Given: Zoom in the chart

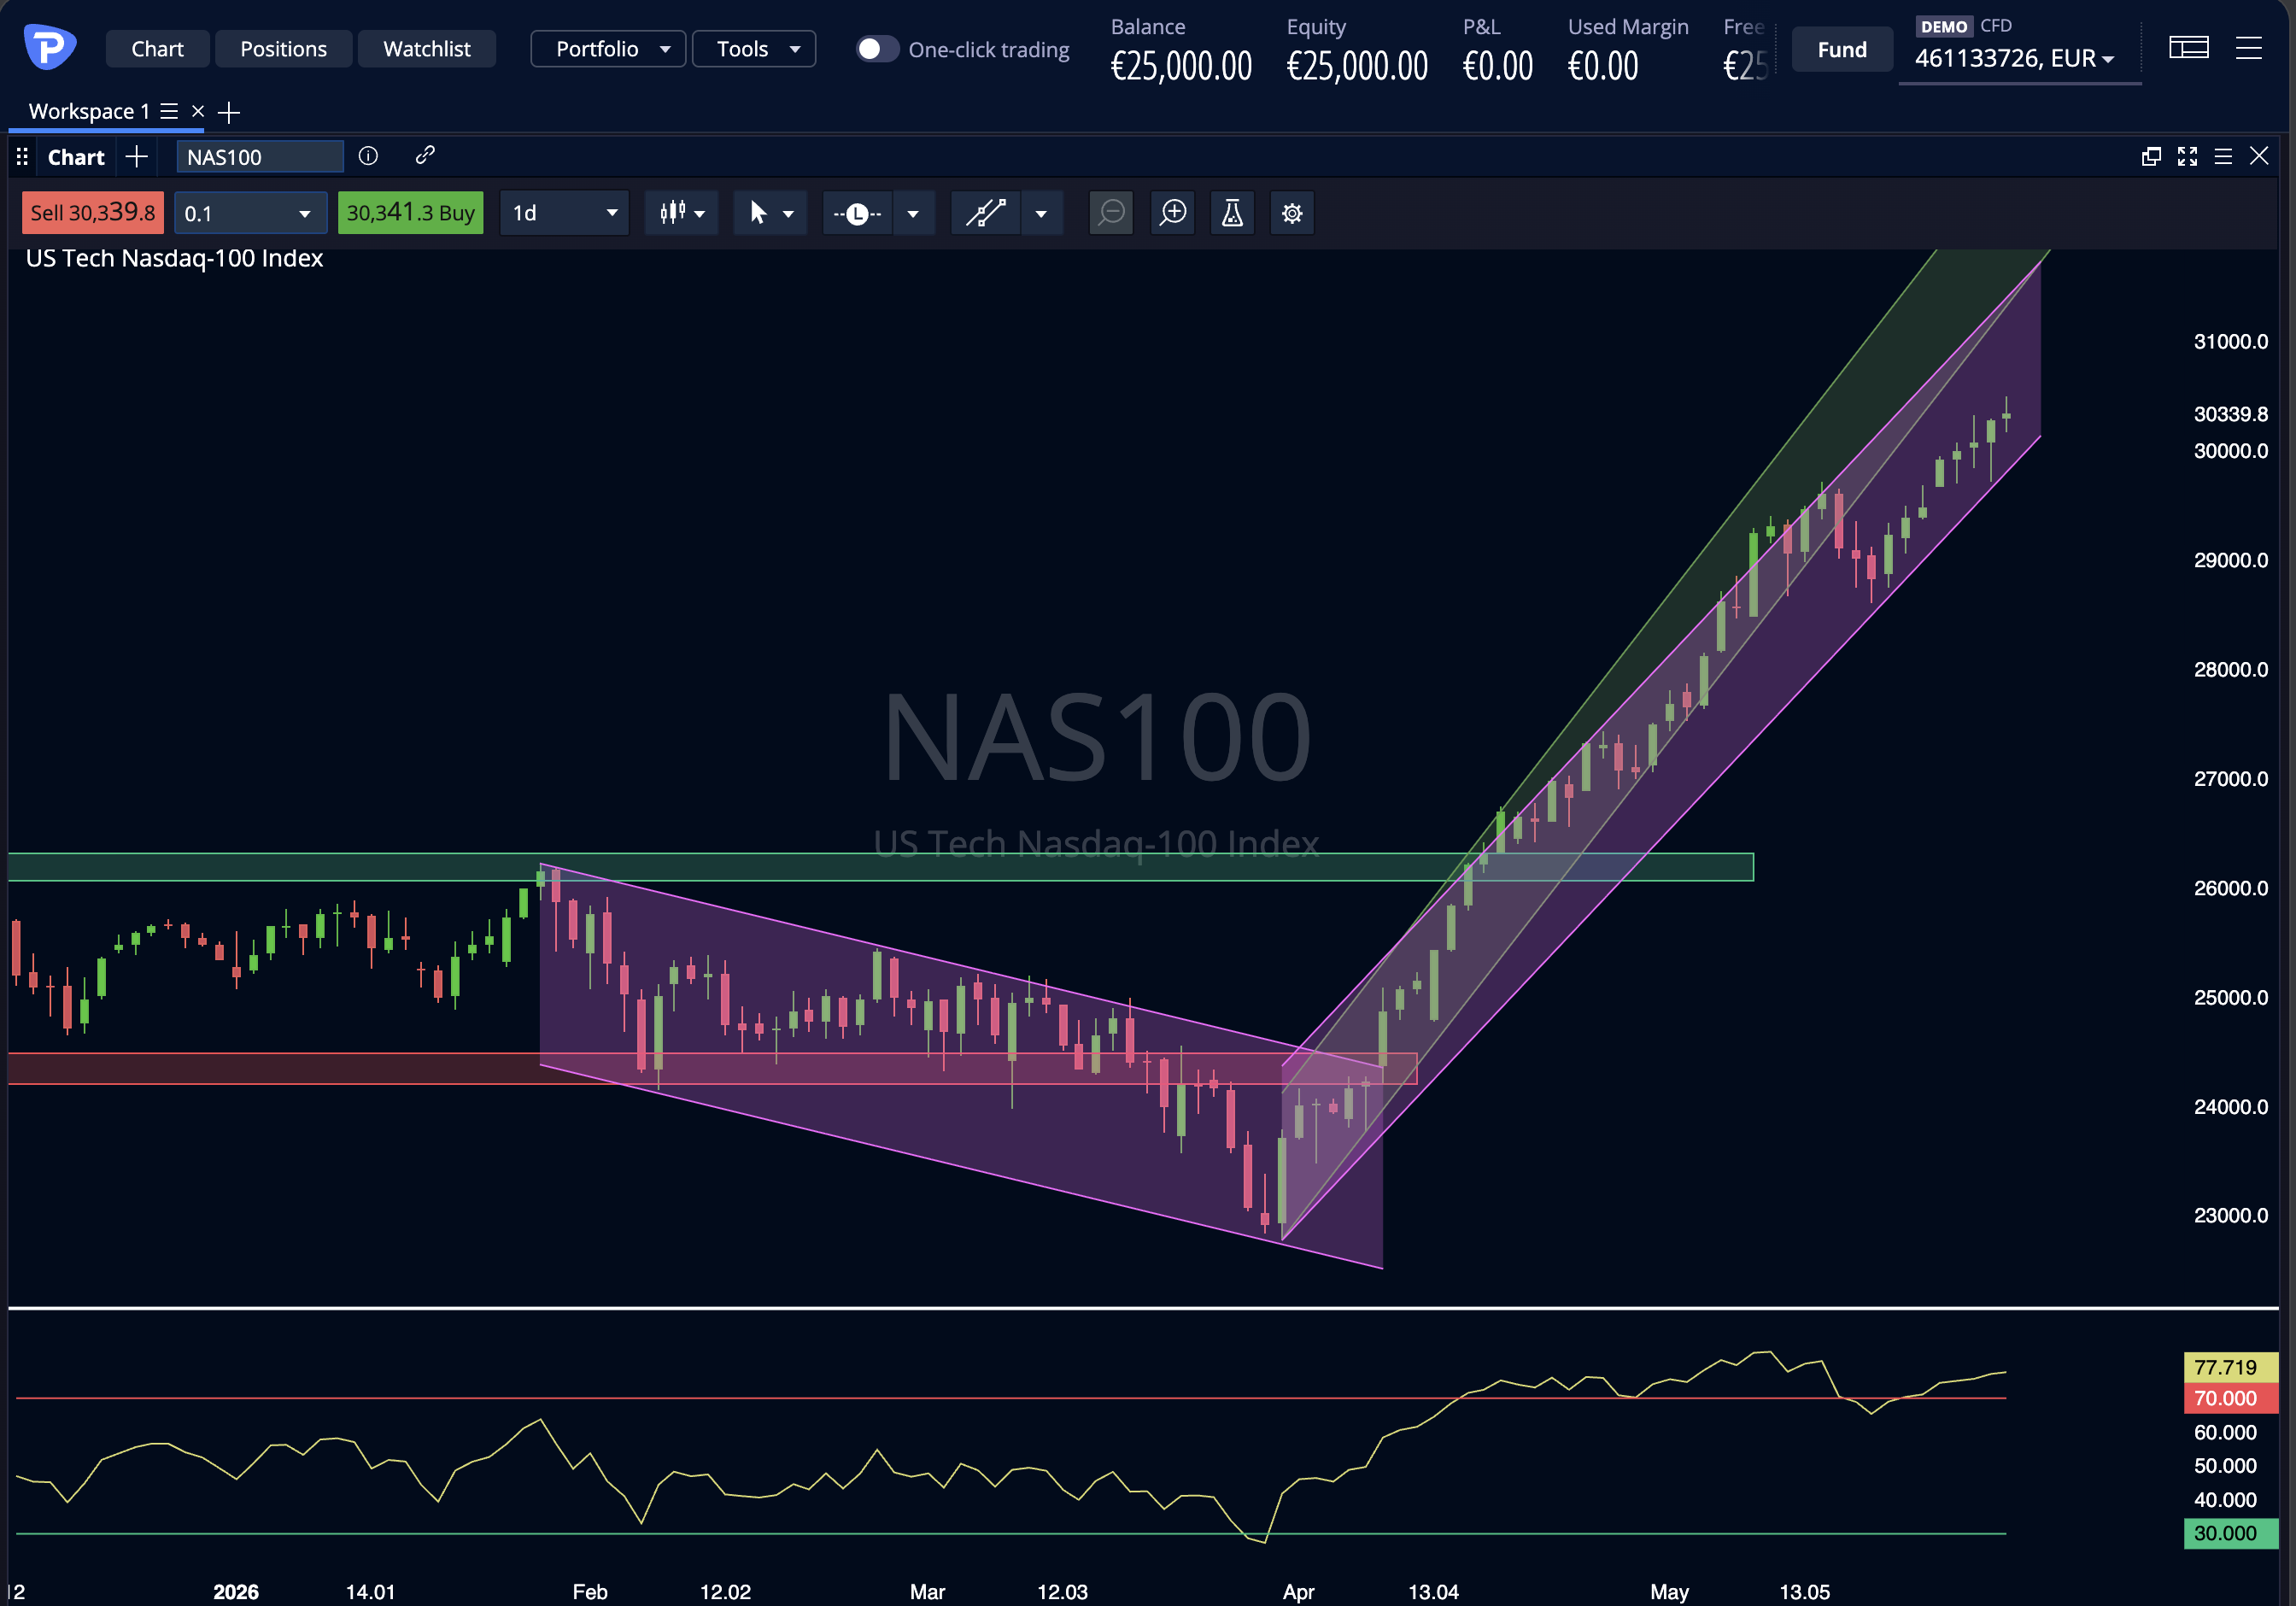Looking at the screenshot, I should pyautogui.click(x=1173, y=213).
